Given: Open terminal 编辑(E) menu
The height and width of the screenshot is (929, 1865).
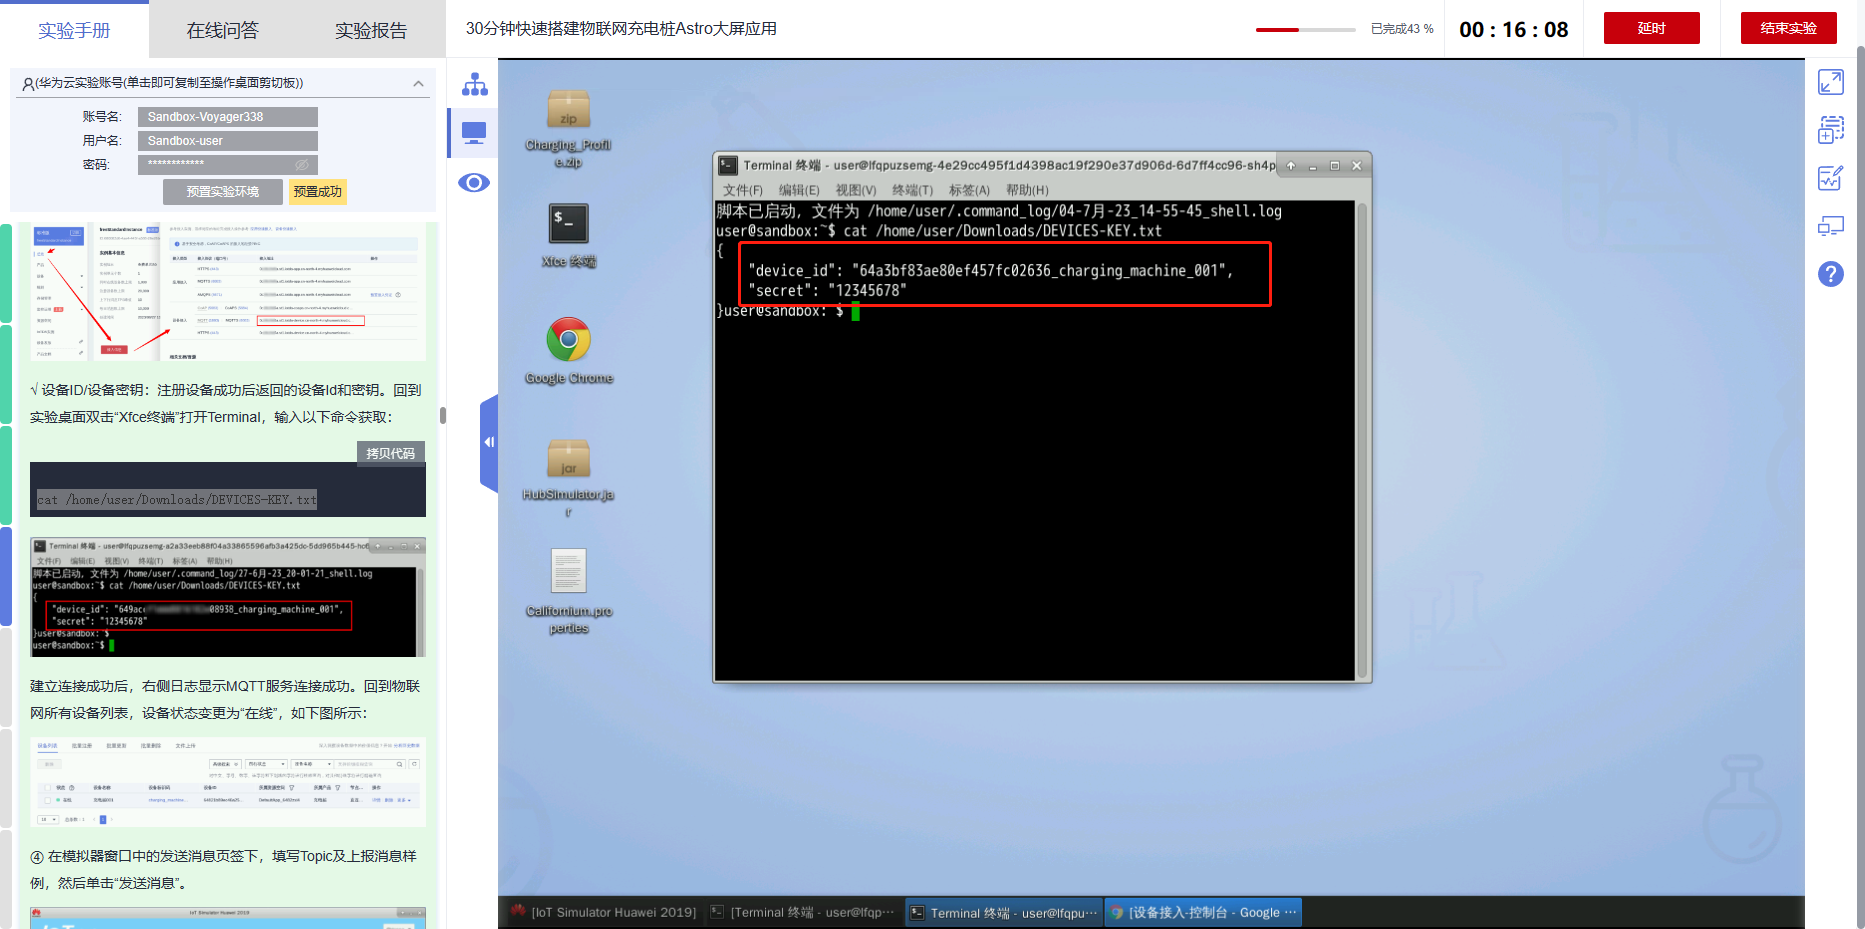Looking at the screenshot, I should [799, 190].
